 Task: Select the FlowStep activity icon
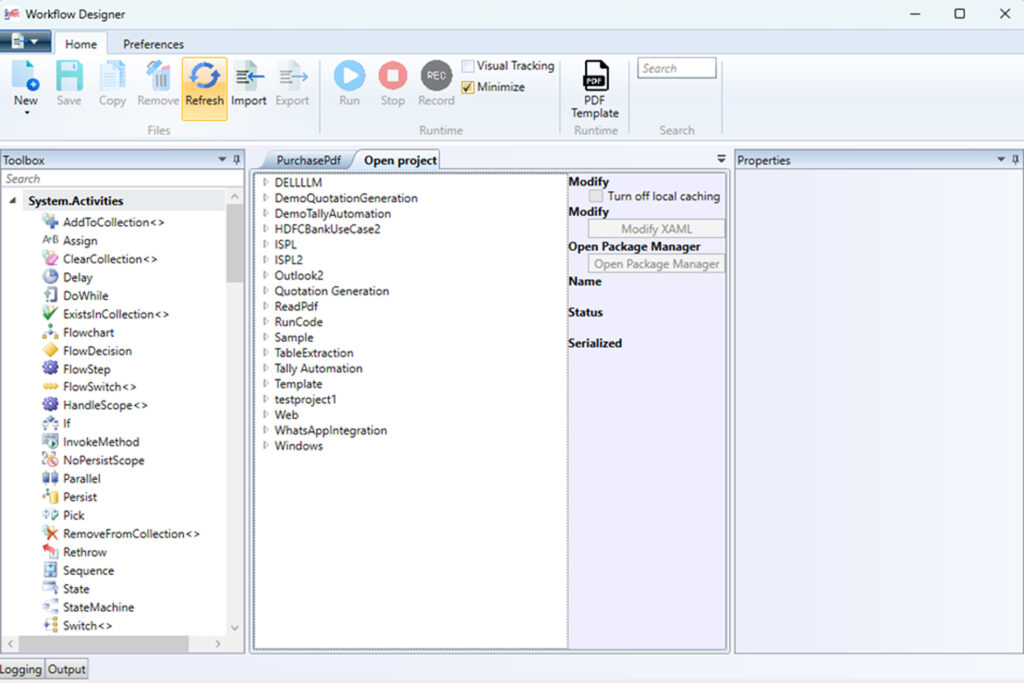click(50, 369)
